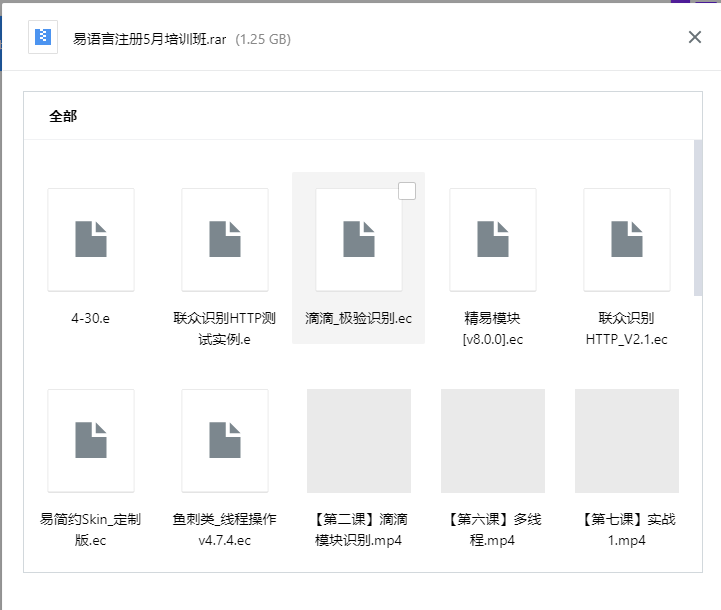Open thumbnail of 【第七课】实战1.mp4
The height and width of the screenshot is (610, 721).
pyautogui.click(x=627, y=441)
